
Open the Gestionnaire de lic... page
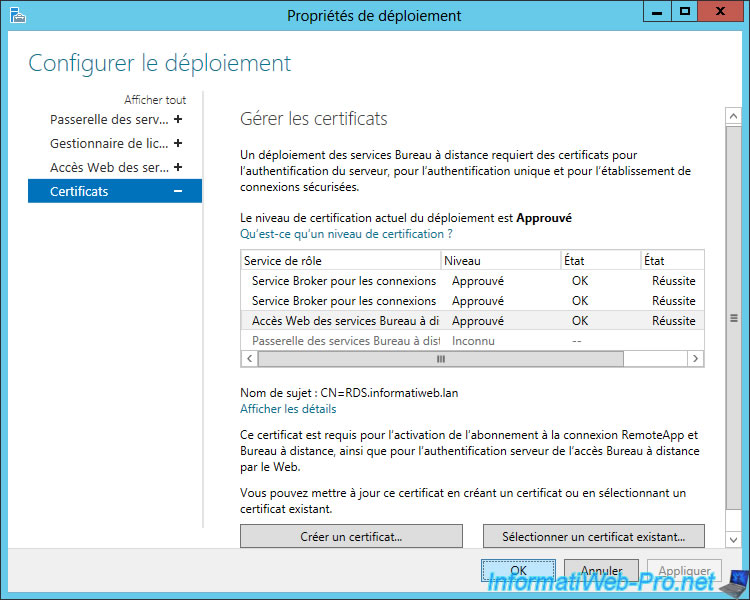click(x=109, y=143)
